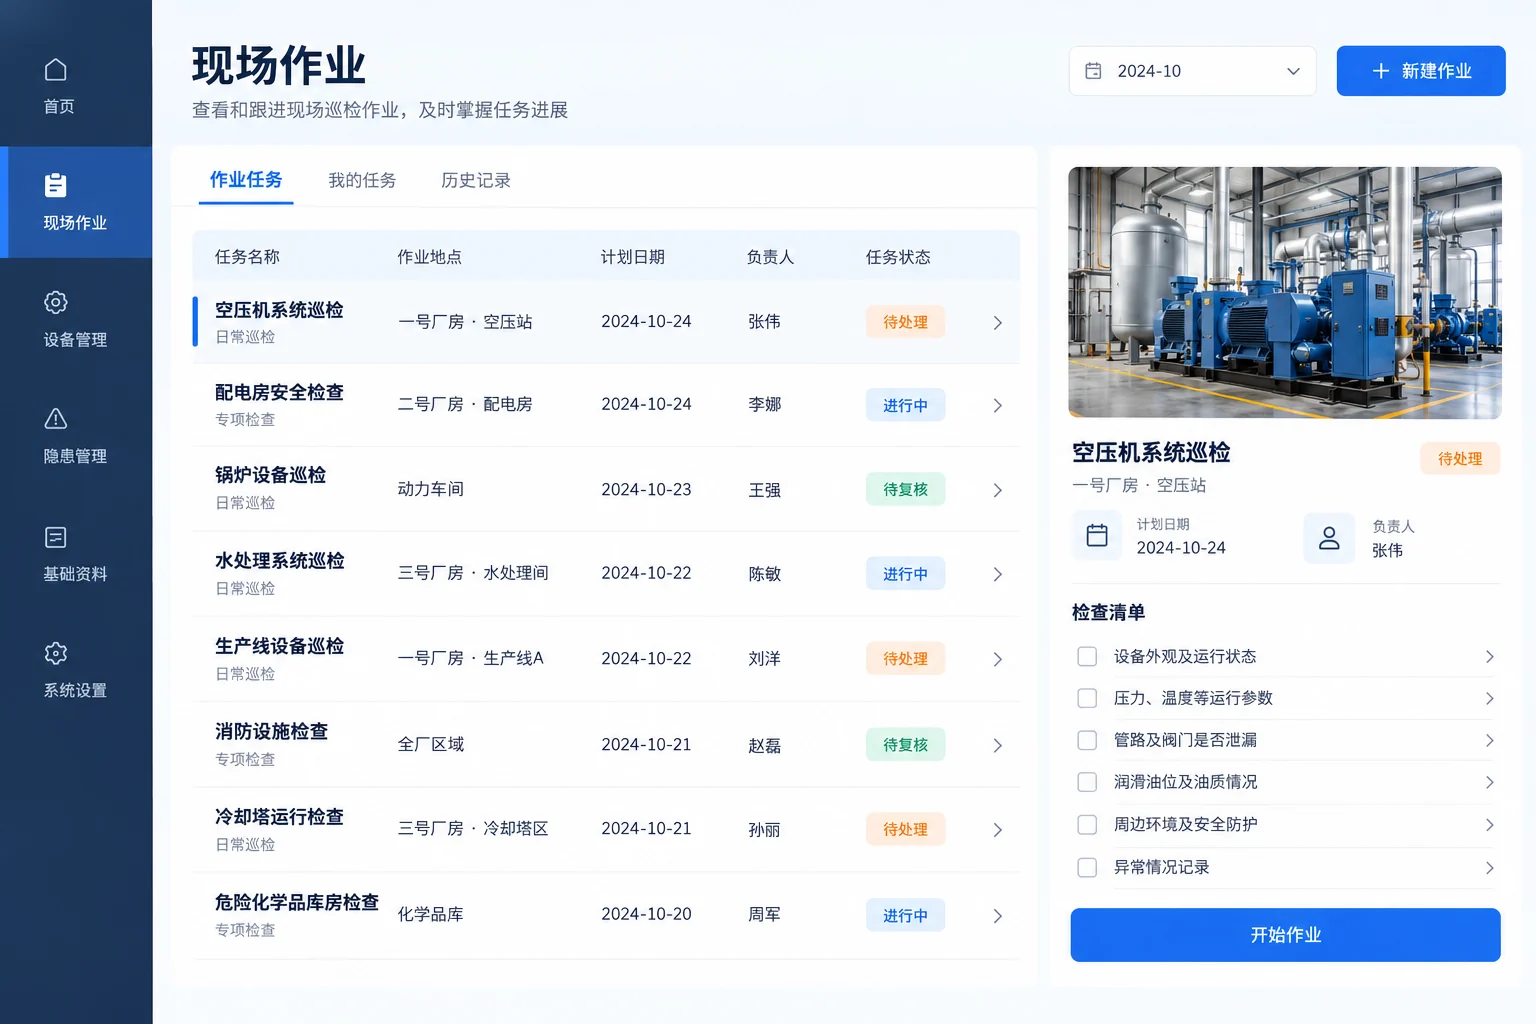1536x1024 pixels.
Task: Check the 压力、温度等运行参数 checkbox
Action: pyautogui.click(x=1087, y=698)
